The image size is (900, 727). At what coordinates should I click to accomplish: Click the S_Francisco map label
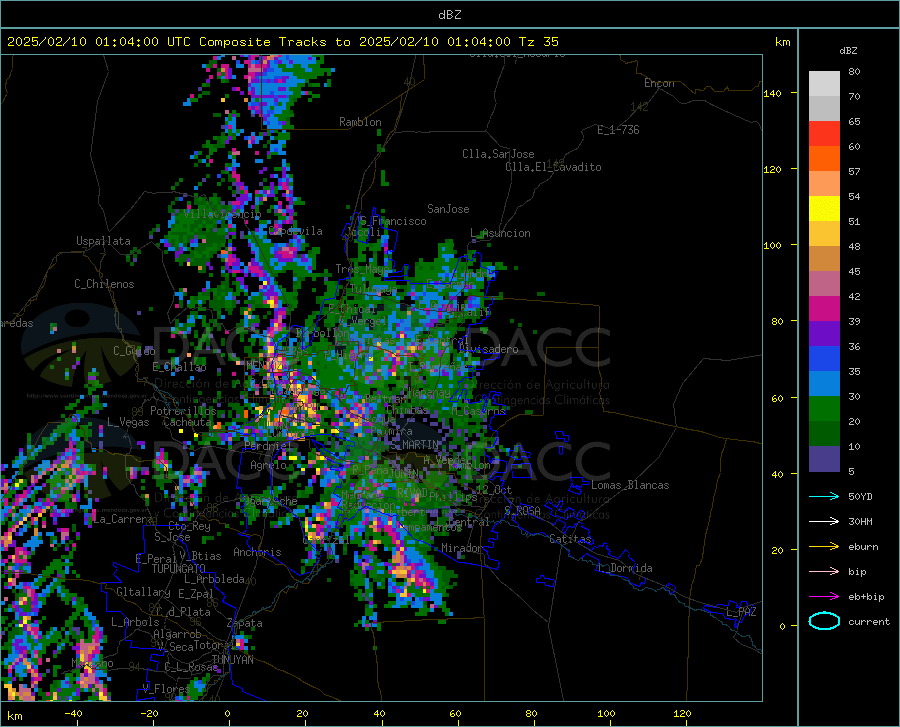(393, 221)
